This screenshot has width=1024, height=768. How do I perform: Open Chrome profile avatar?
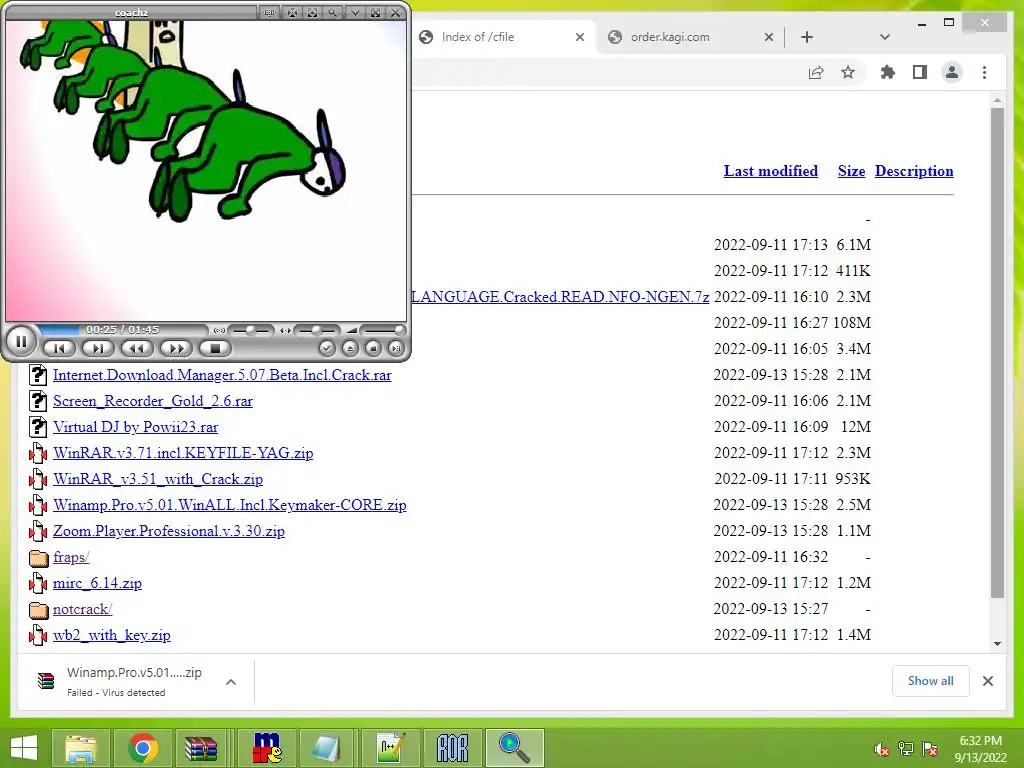click(952, 72)
